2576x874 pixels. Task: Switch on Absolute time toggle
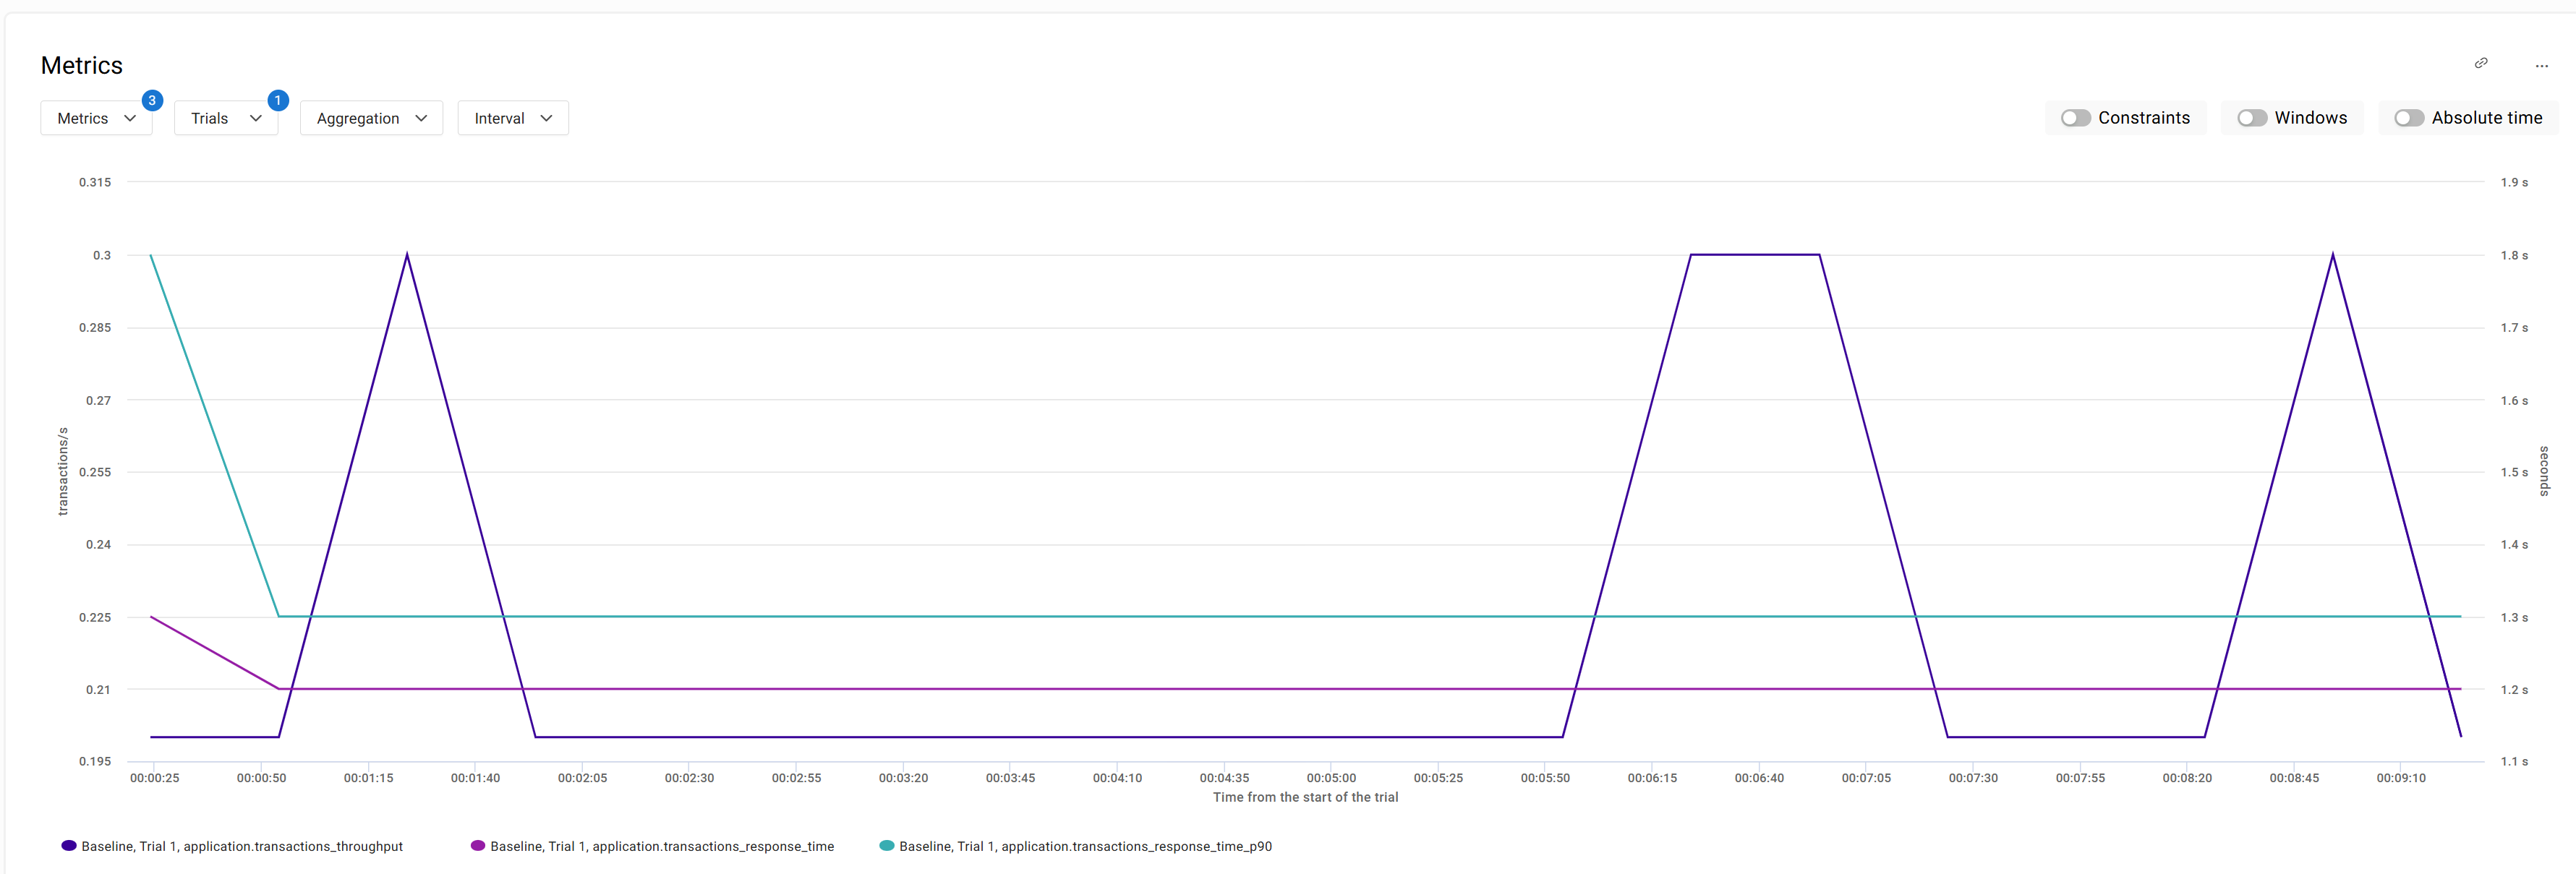(x=2408, y=118)
